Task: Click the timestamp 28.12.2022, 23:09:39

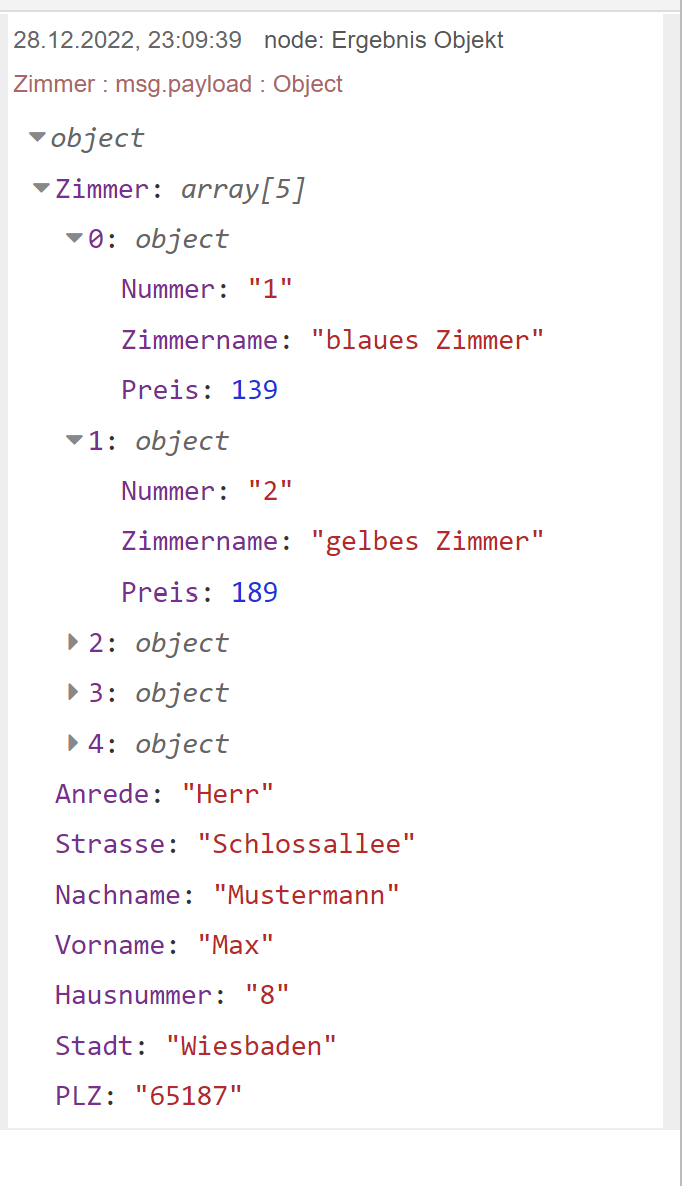Action: click(x=128, y=40)
